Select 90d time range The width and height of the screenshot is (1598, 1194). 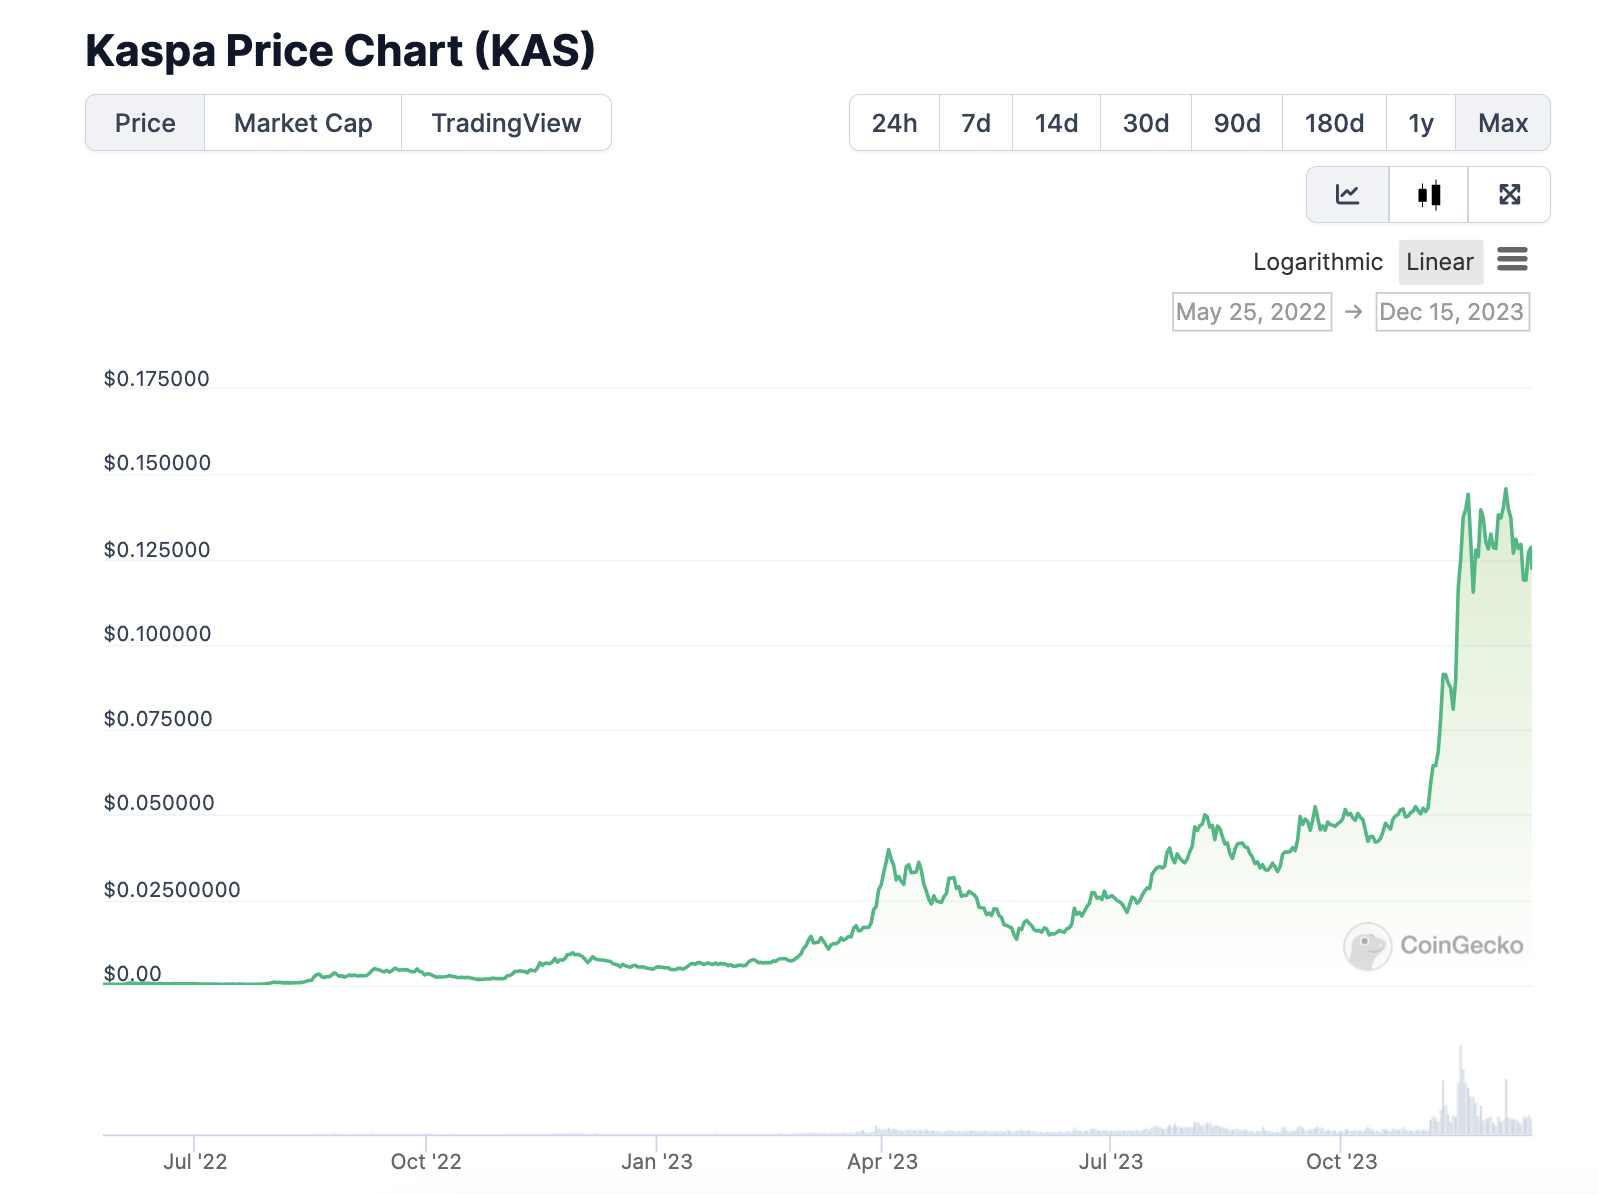(1237, 123)
